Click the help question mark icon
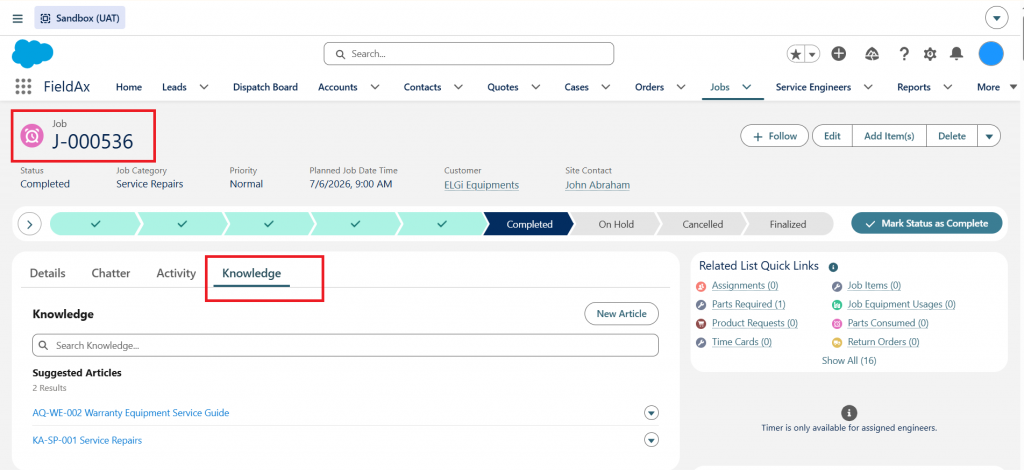This screenshot has height=470, width=1024. coord(904,54)
